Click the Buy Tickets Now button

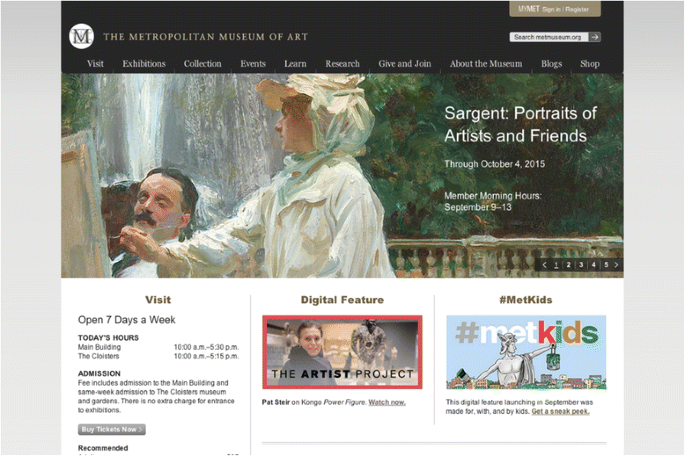(112, 429)
